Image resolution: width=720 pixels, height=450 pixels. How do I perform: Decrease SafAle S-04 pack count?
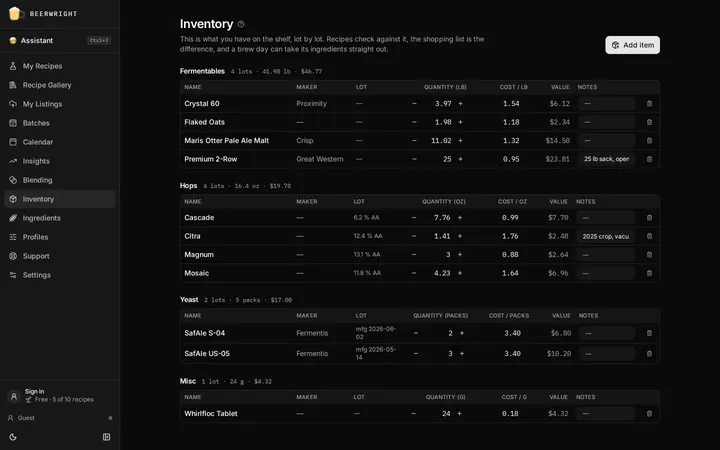pyautogui.click(x=416, y=333)
